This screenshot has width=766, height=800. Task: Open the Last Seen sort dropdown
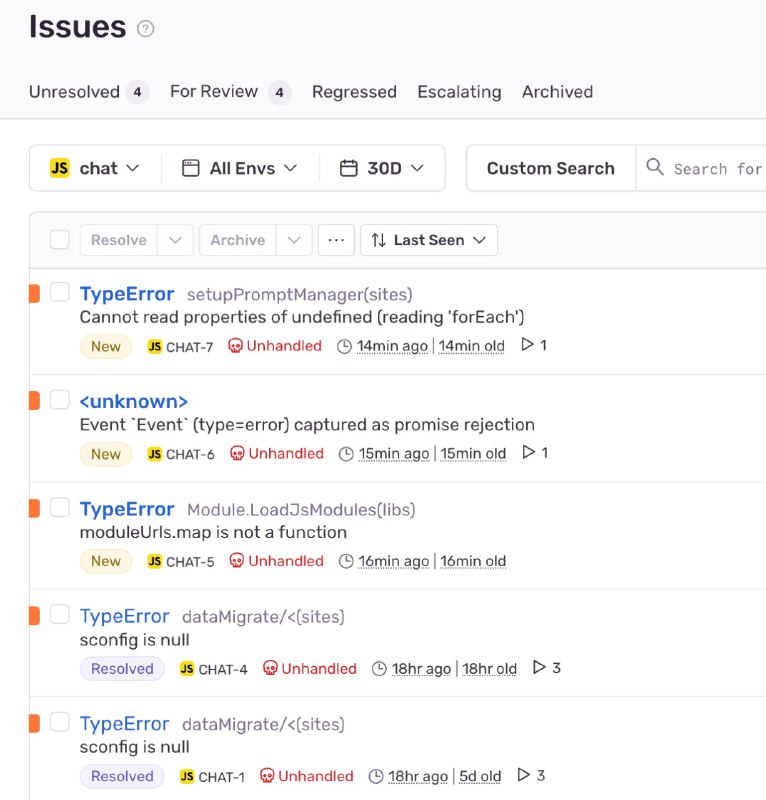click(x=429, y=240)
